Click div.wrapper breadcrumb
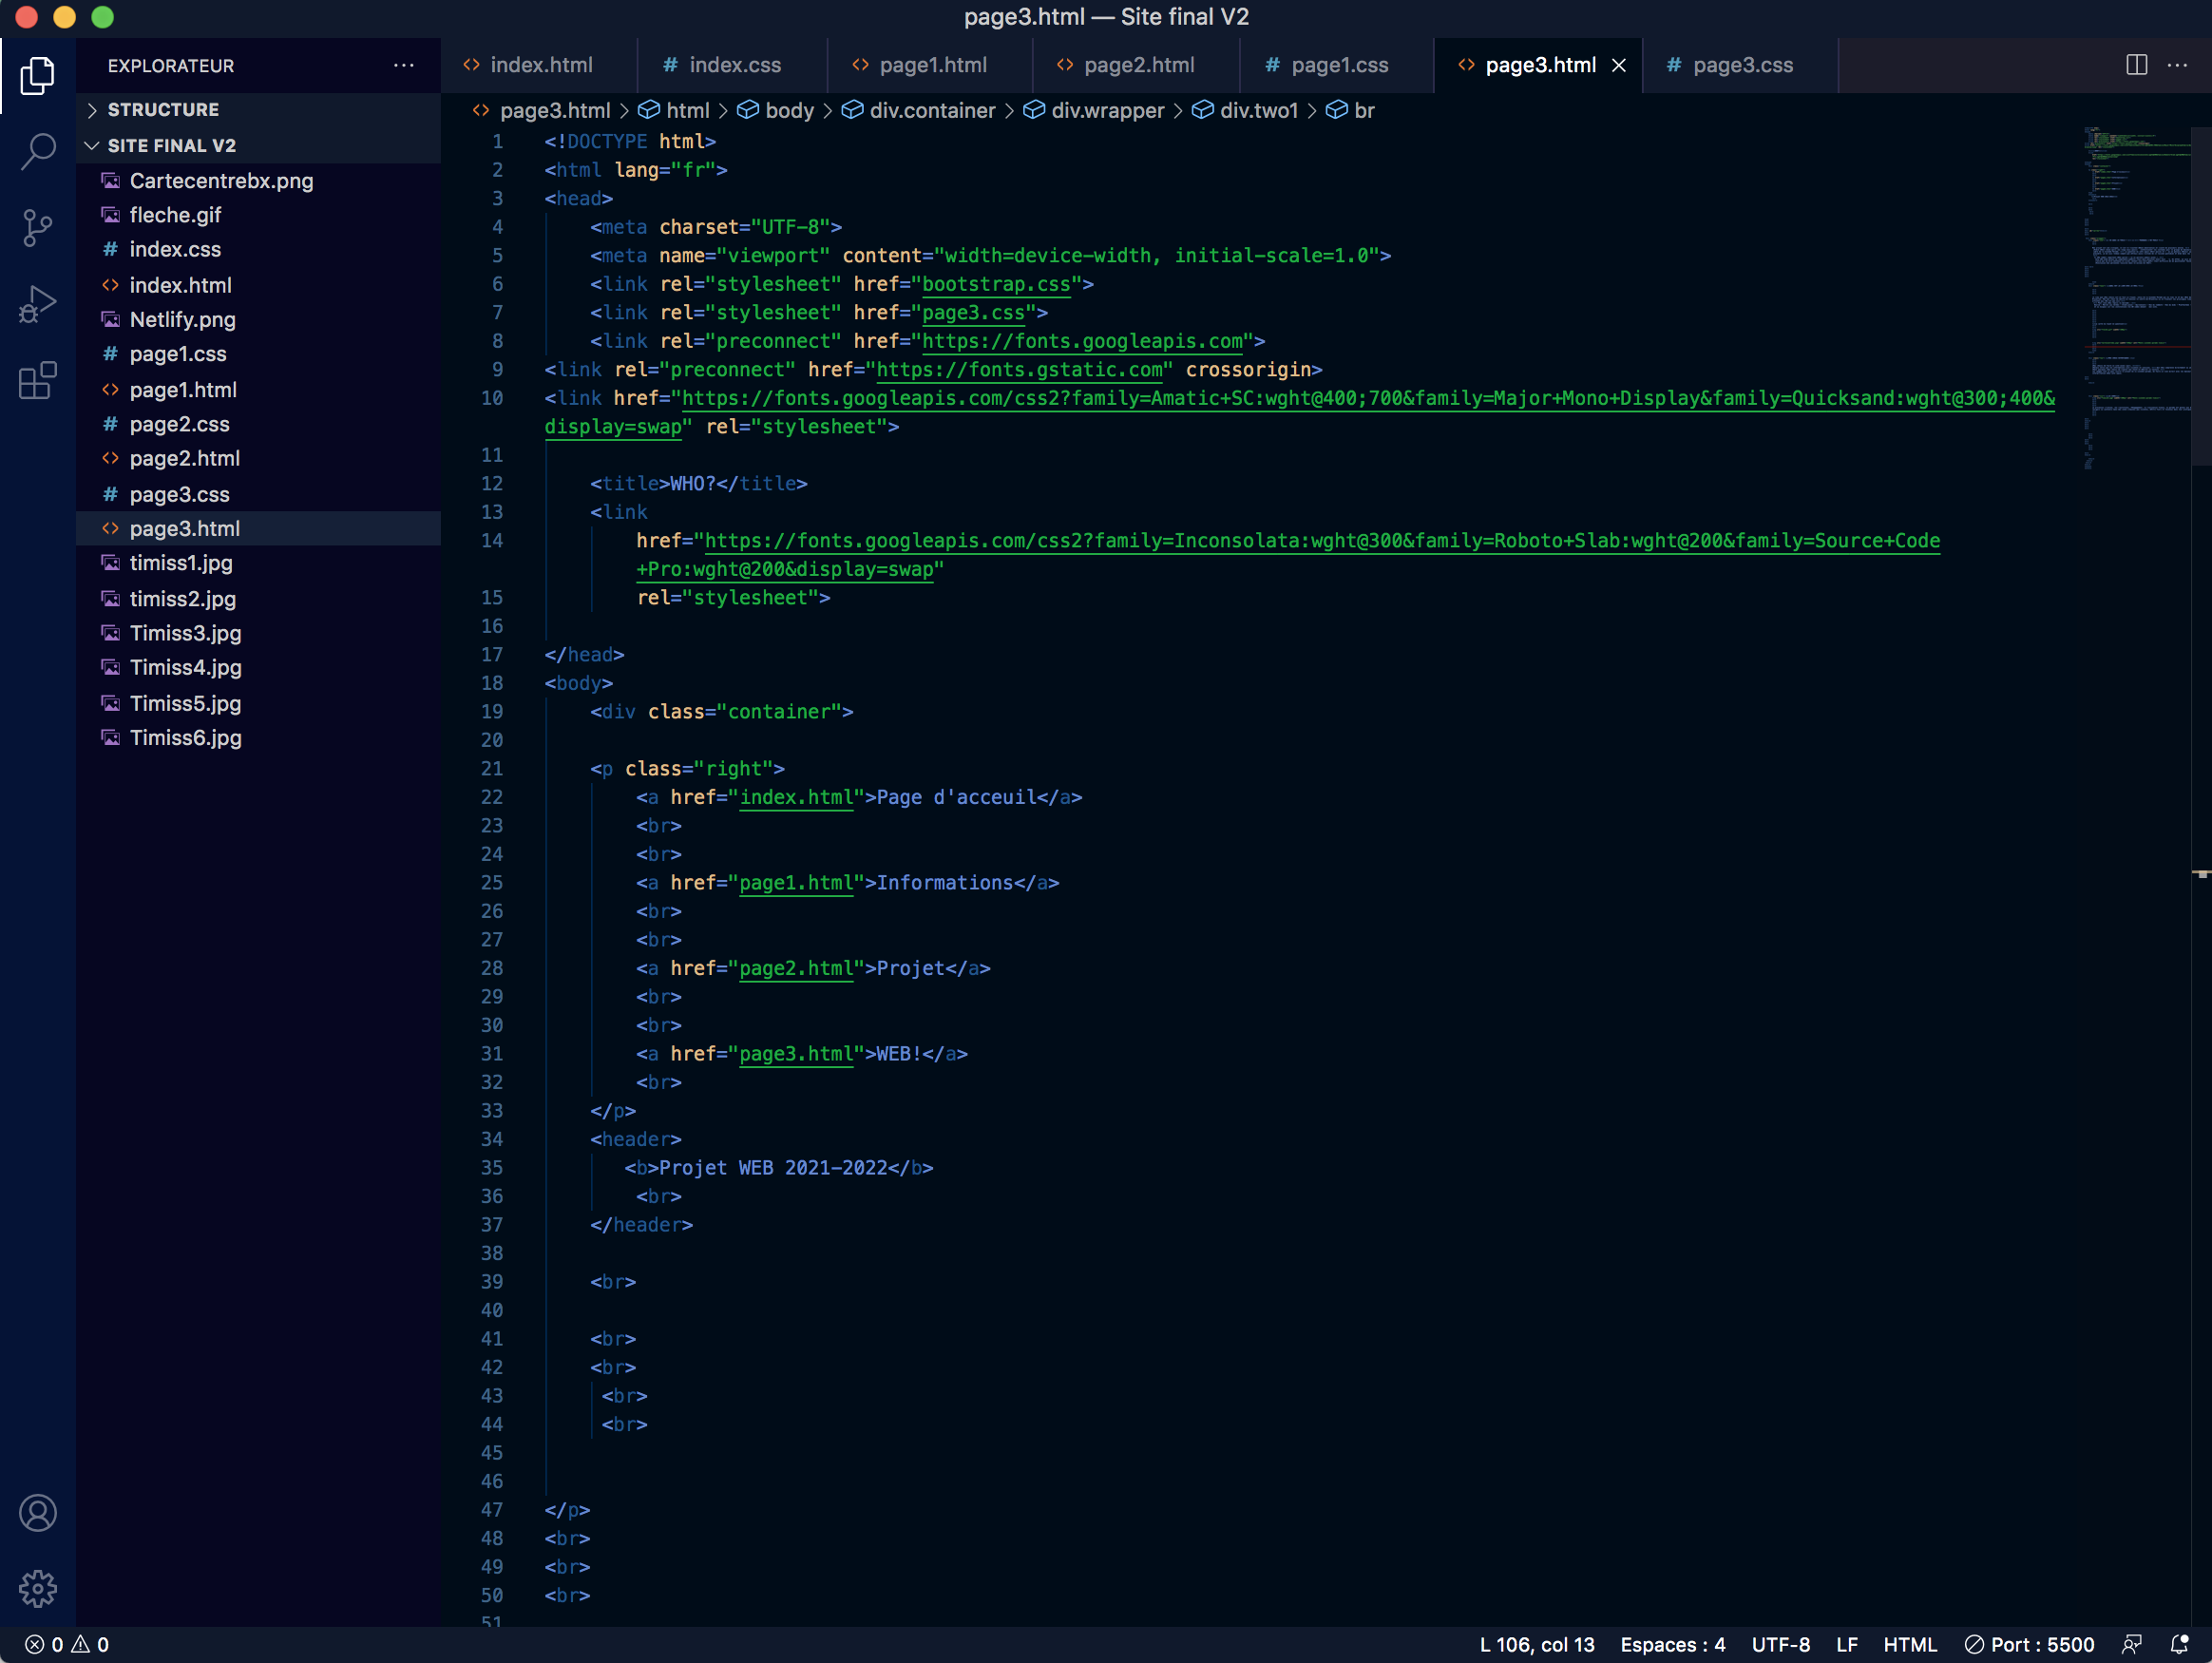The image size is (2212, 1663). tap(1094, 110)
